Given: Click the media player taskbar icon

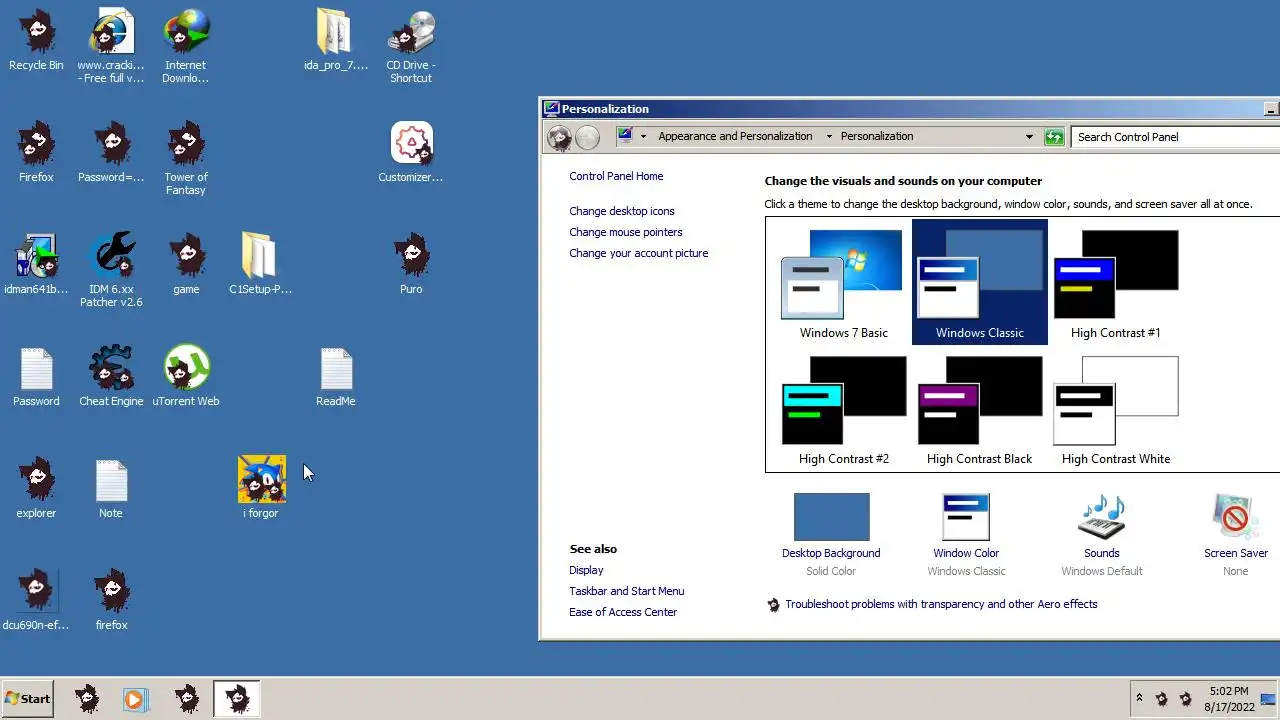Looking at the screenshot, I should point(135,699).
